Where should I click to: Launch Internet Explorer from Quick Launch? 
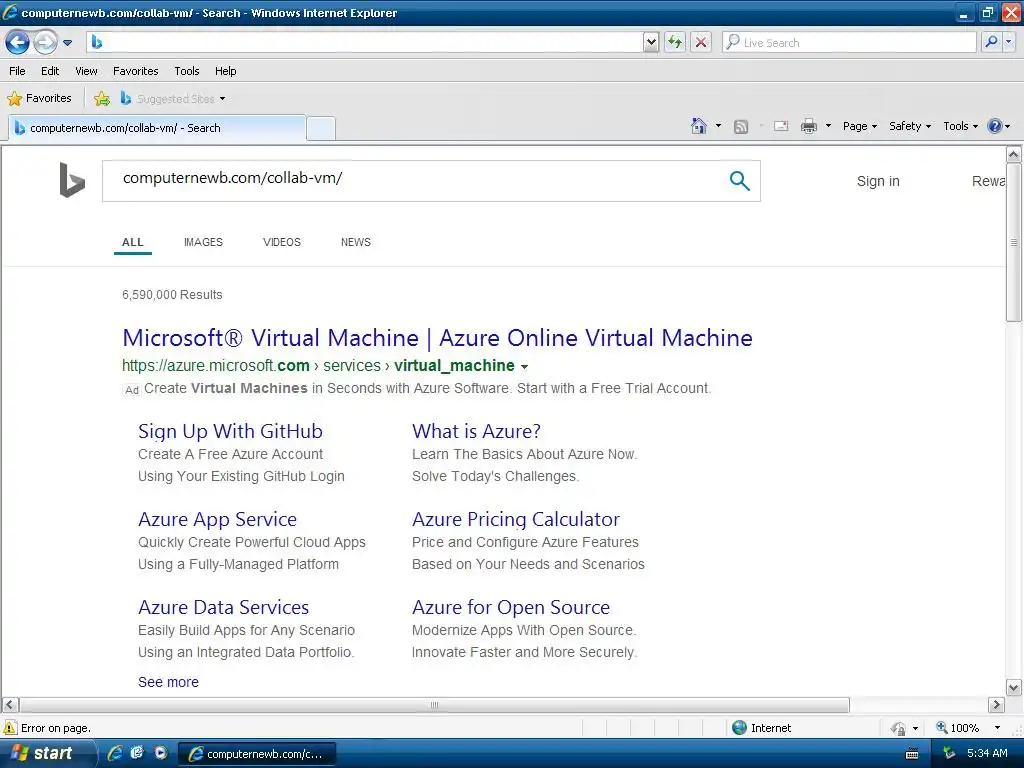(115, 754)
